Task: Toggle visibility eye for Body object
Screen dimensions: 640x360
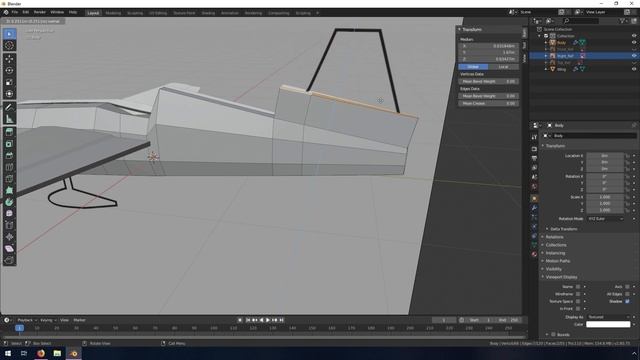Action: [x=634, y=42]
